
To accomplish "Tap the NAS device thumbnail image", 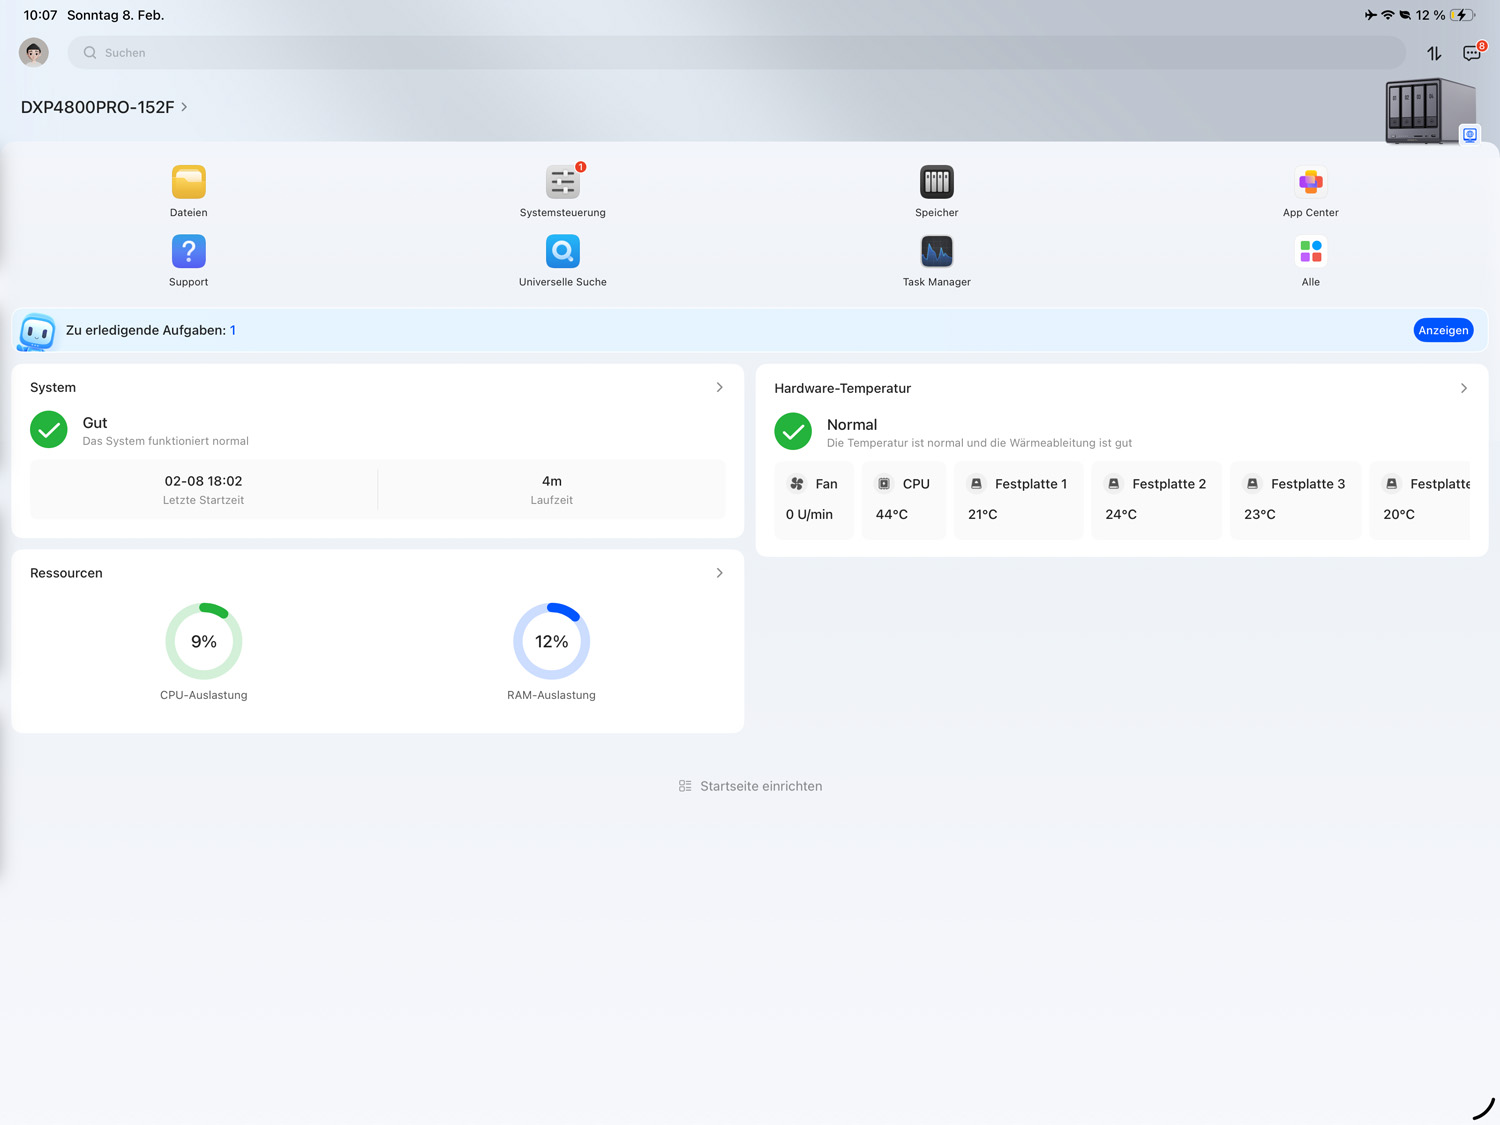I will 1429,111.
